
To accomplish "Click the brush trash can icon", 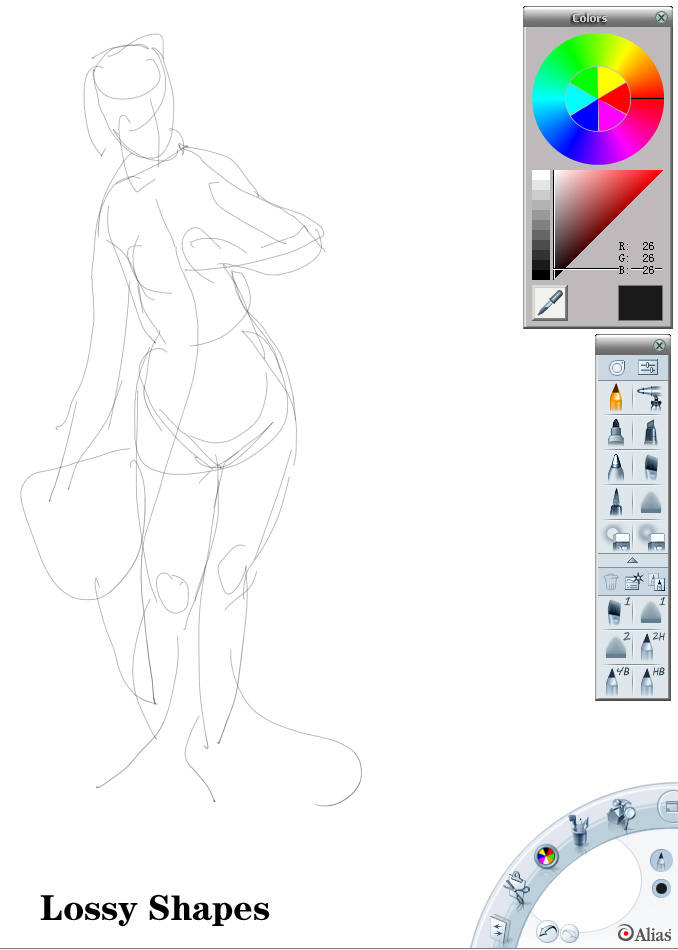I will click(611, 582).
